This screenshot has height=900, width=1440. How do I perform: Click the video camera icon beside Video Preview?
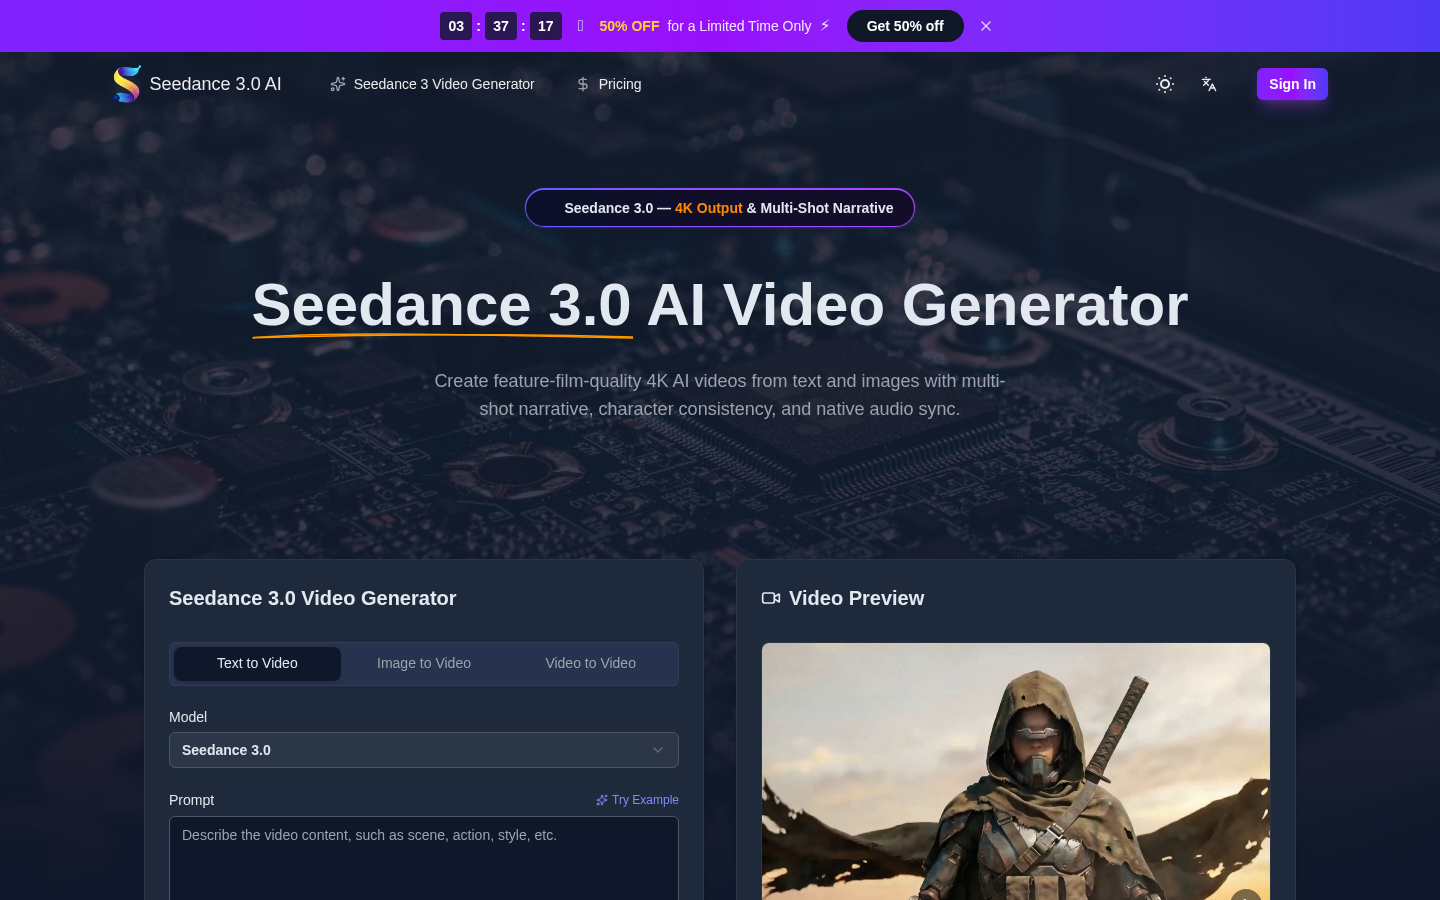click(x=771, y=598)
